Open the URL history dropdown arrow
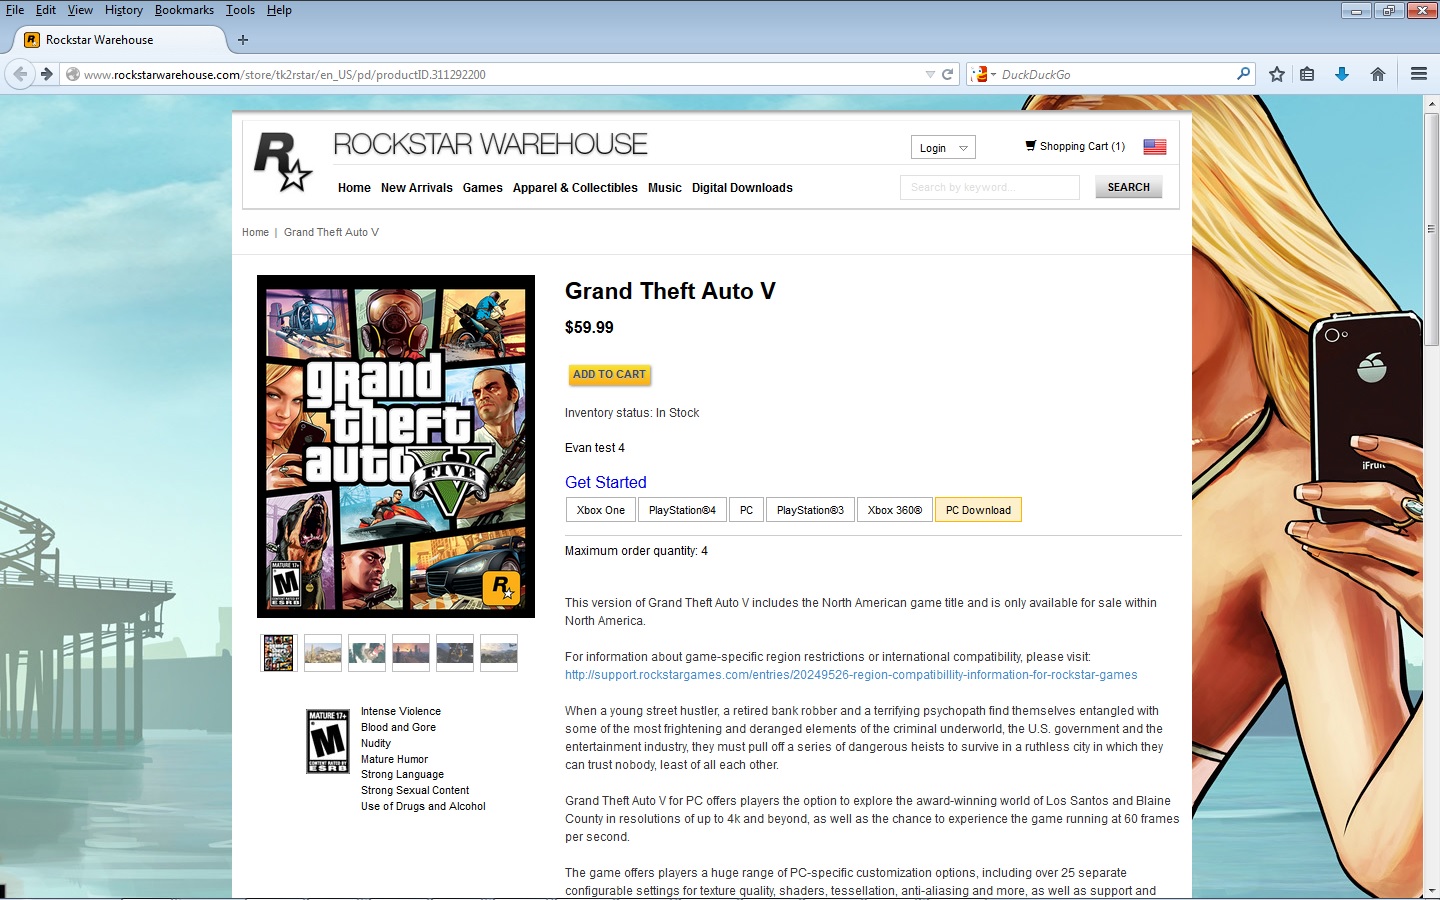The image size is (1440, 900). pyautogui.click(x=930, y=74)
